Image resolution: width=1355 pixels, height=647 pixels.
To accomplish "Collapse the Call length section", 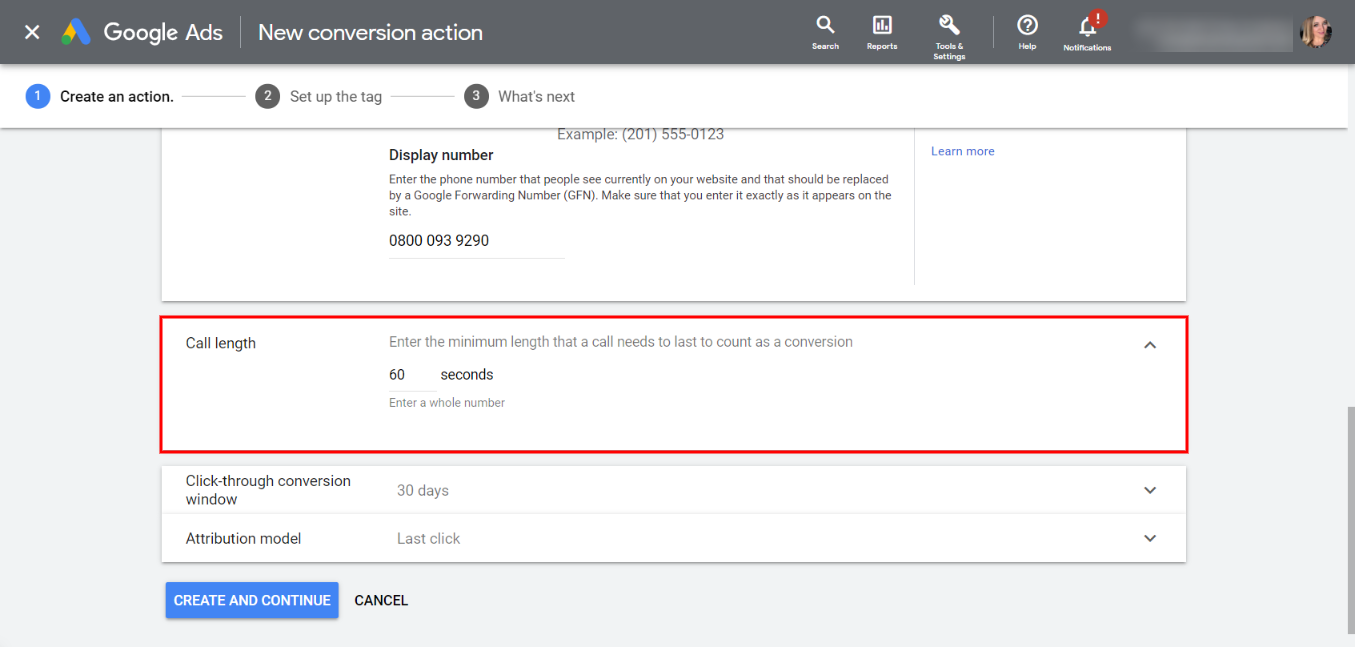I will (x=1149, y=343).
